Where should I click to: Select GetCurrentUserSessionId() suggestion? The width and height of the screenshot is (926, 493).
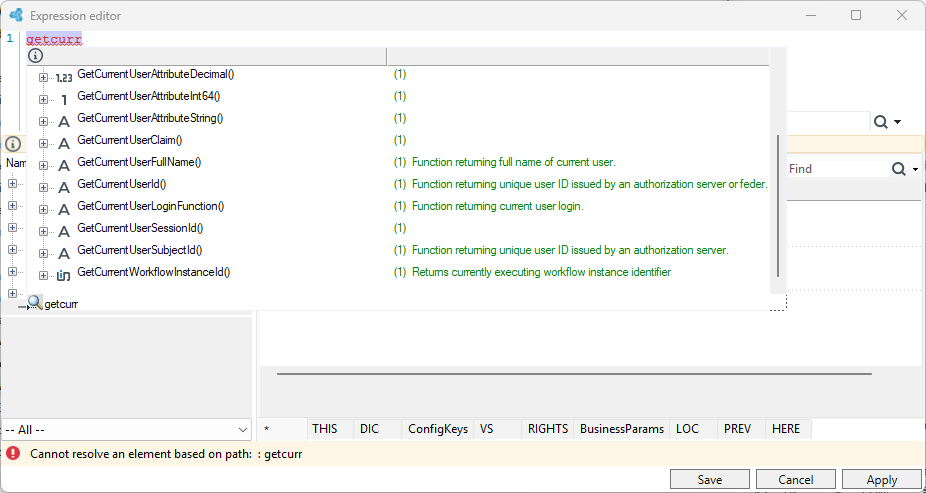(141, 228)
